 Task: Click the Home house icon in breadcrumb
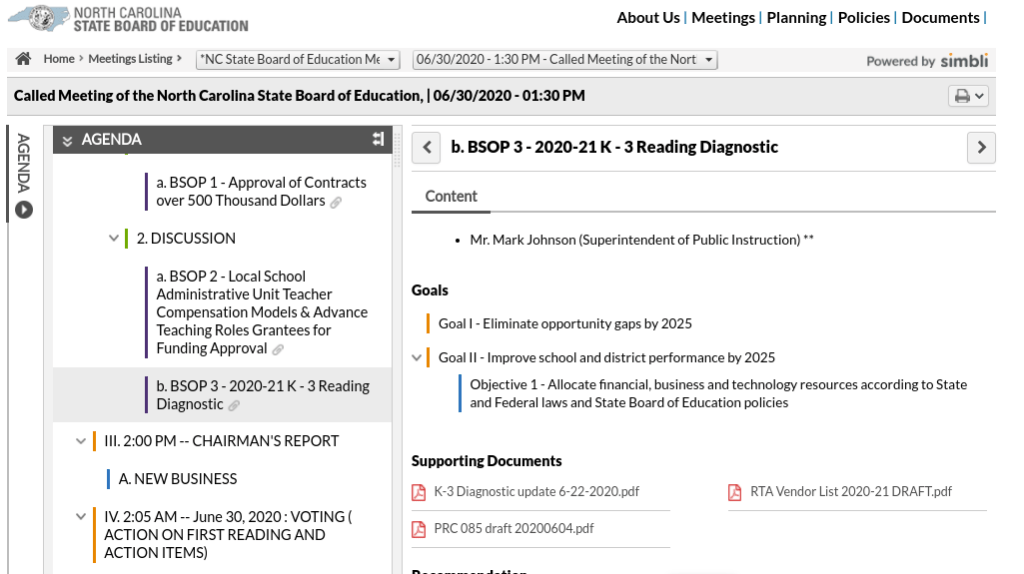pyautogui.click(x=23, y=59)
